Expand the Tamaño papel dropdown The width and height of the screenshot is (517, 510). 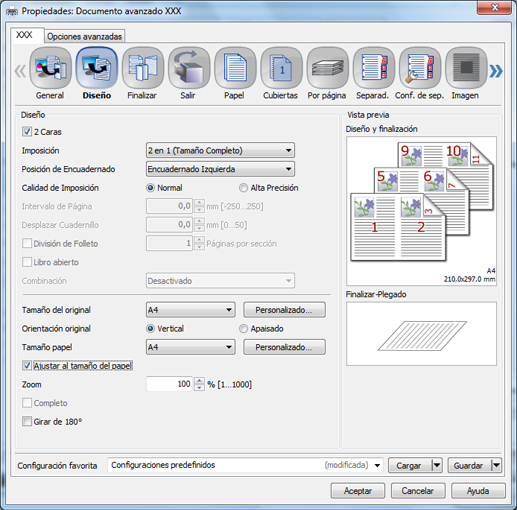(x=191, y=347)
